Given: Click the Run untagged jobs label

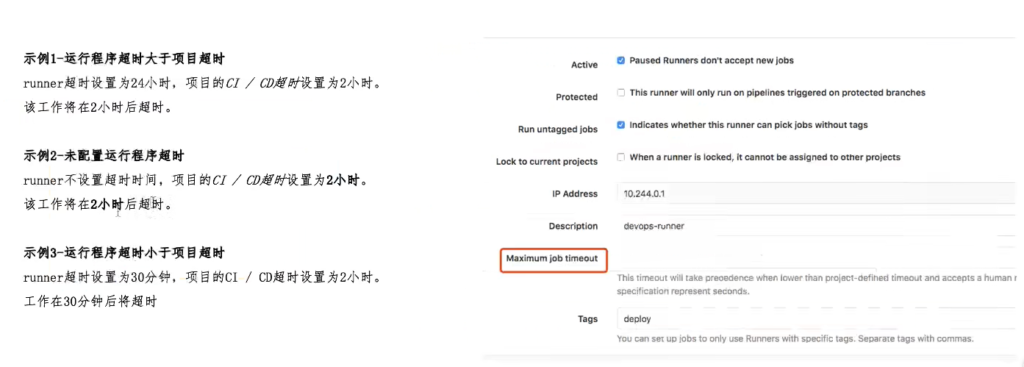Looking at the screenshot, I should coord(558,129).
